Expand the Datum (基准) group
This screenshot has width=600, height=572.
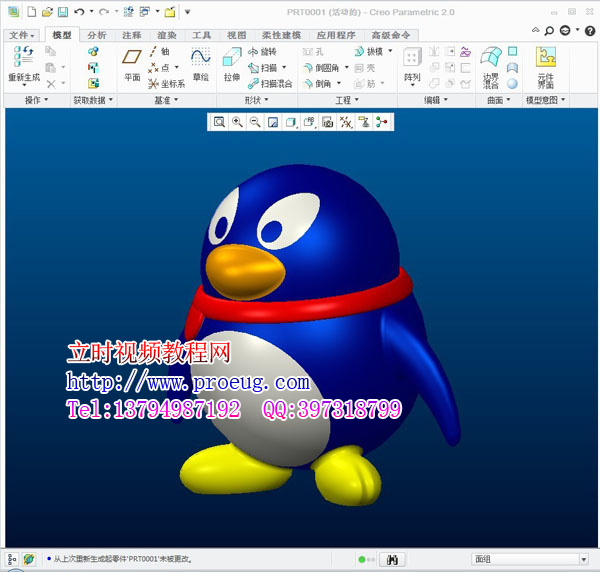pyautogui.click(x=166, y=100)
